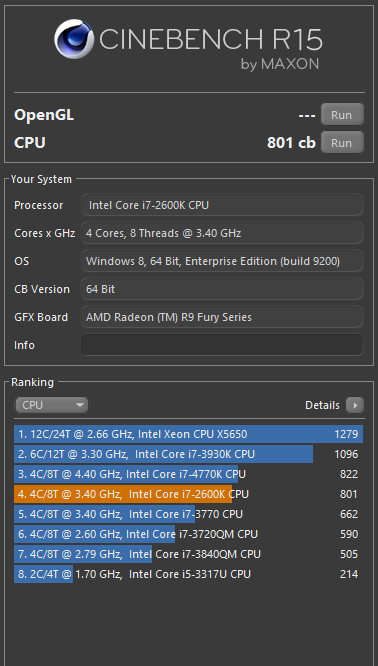Screen dimensions: 378x666
Task: Select ranking row Intel Core i7-3720QM
Action: point(189,534)
